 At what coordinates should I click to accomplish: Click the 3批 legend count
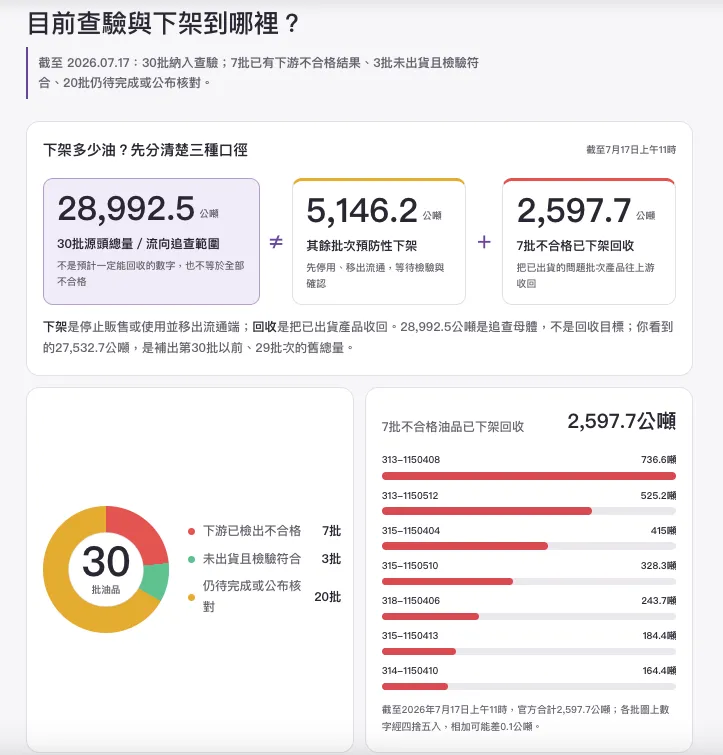pos(331,559)
